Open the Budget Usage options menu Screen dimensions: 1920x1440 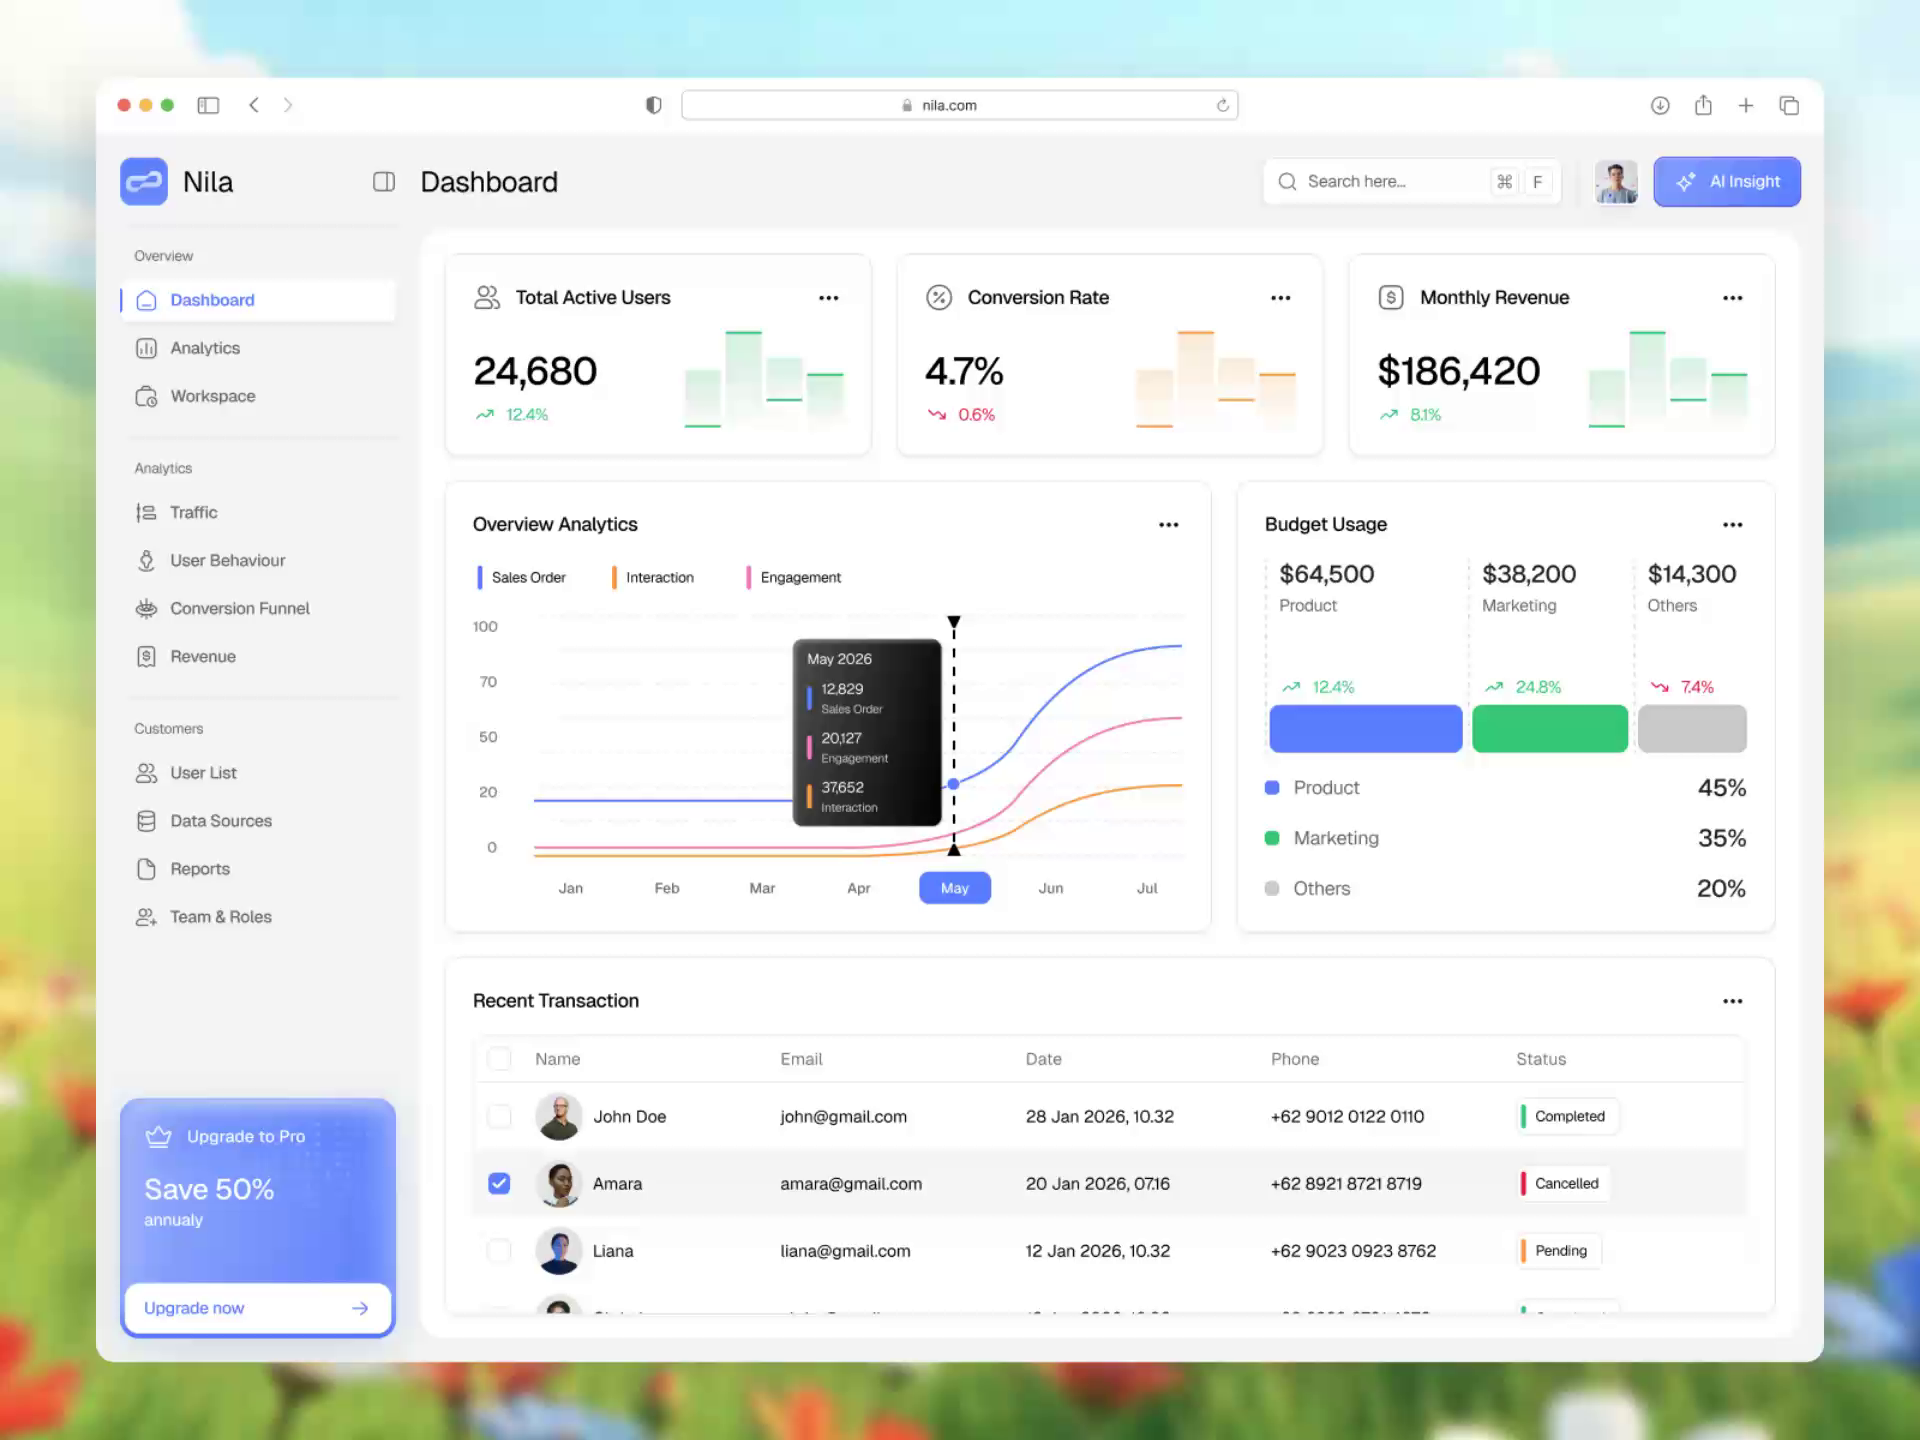coord(1733,524)
